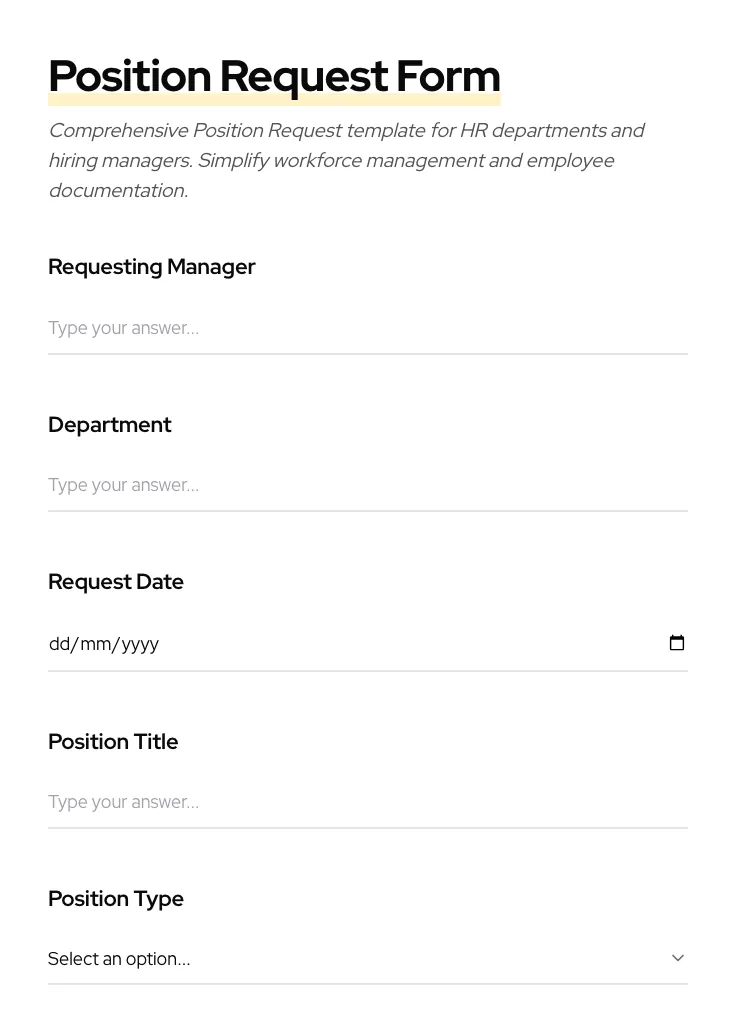The width and height of the screenshot is (736, 1024).
Task: Click the word 'Form' in the main heading
Action: (448, 76)
